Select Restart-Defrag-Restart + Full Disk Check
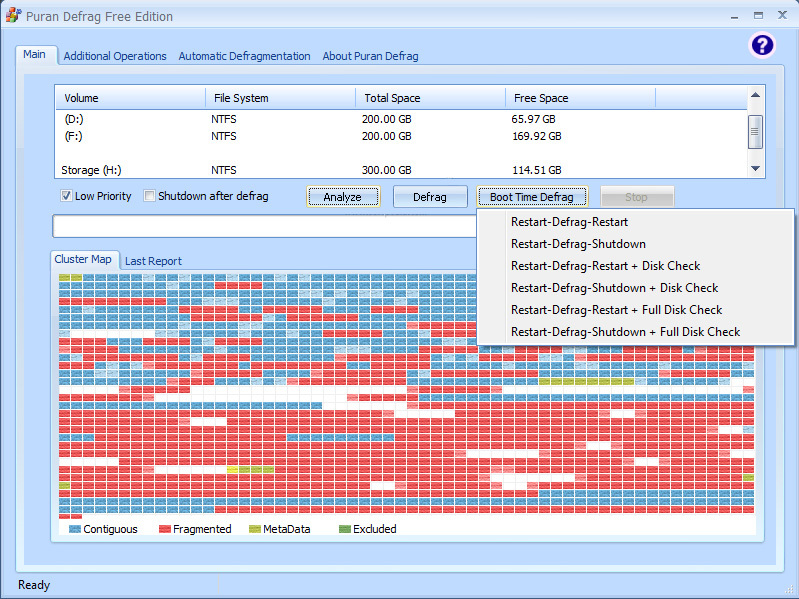799x599 pixels. pos(635,310)
